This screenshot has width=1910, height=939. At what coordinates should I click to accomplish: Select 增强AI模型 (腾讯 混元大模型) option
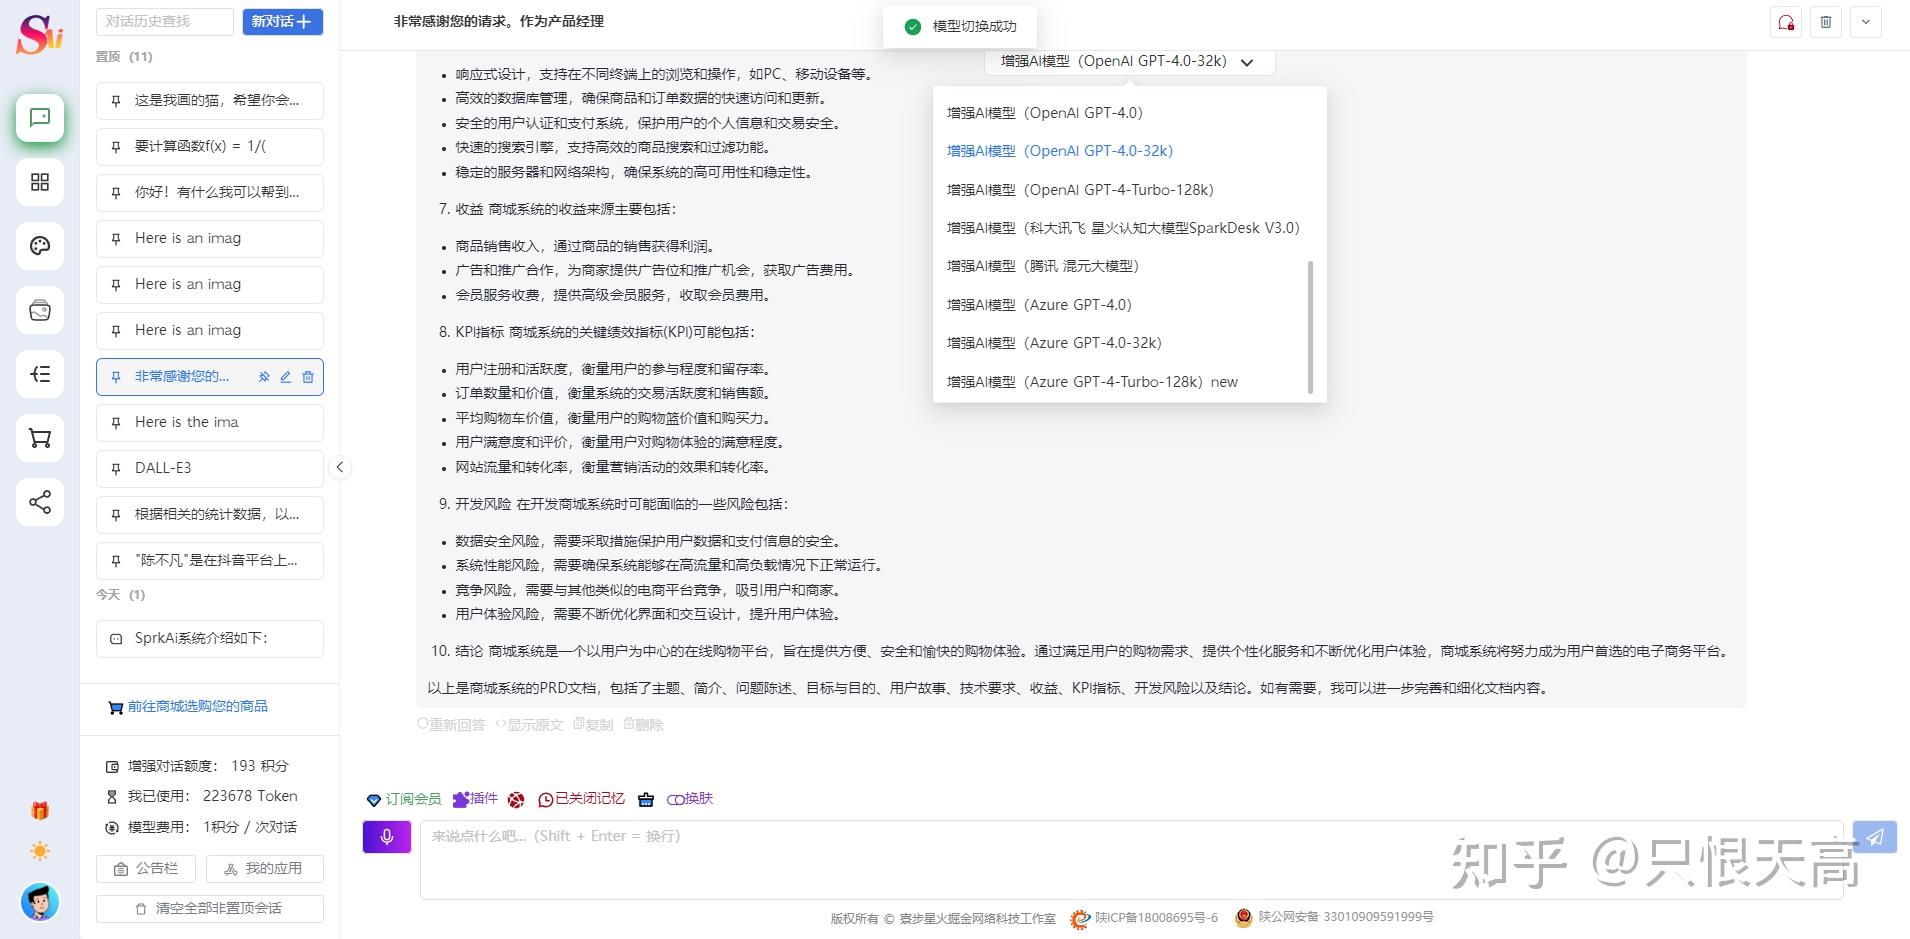click(1042, 266)
